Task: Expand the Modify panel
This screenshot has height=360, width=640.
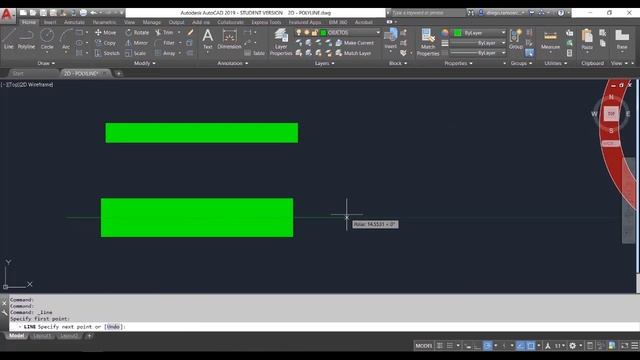Action: (144, 63)
